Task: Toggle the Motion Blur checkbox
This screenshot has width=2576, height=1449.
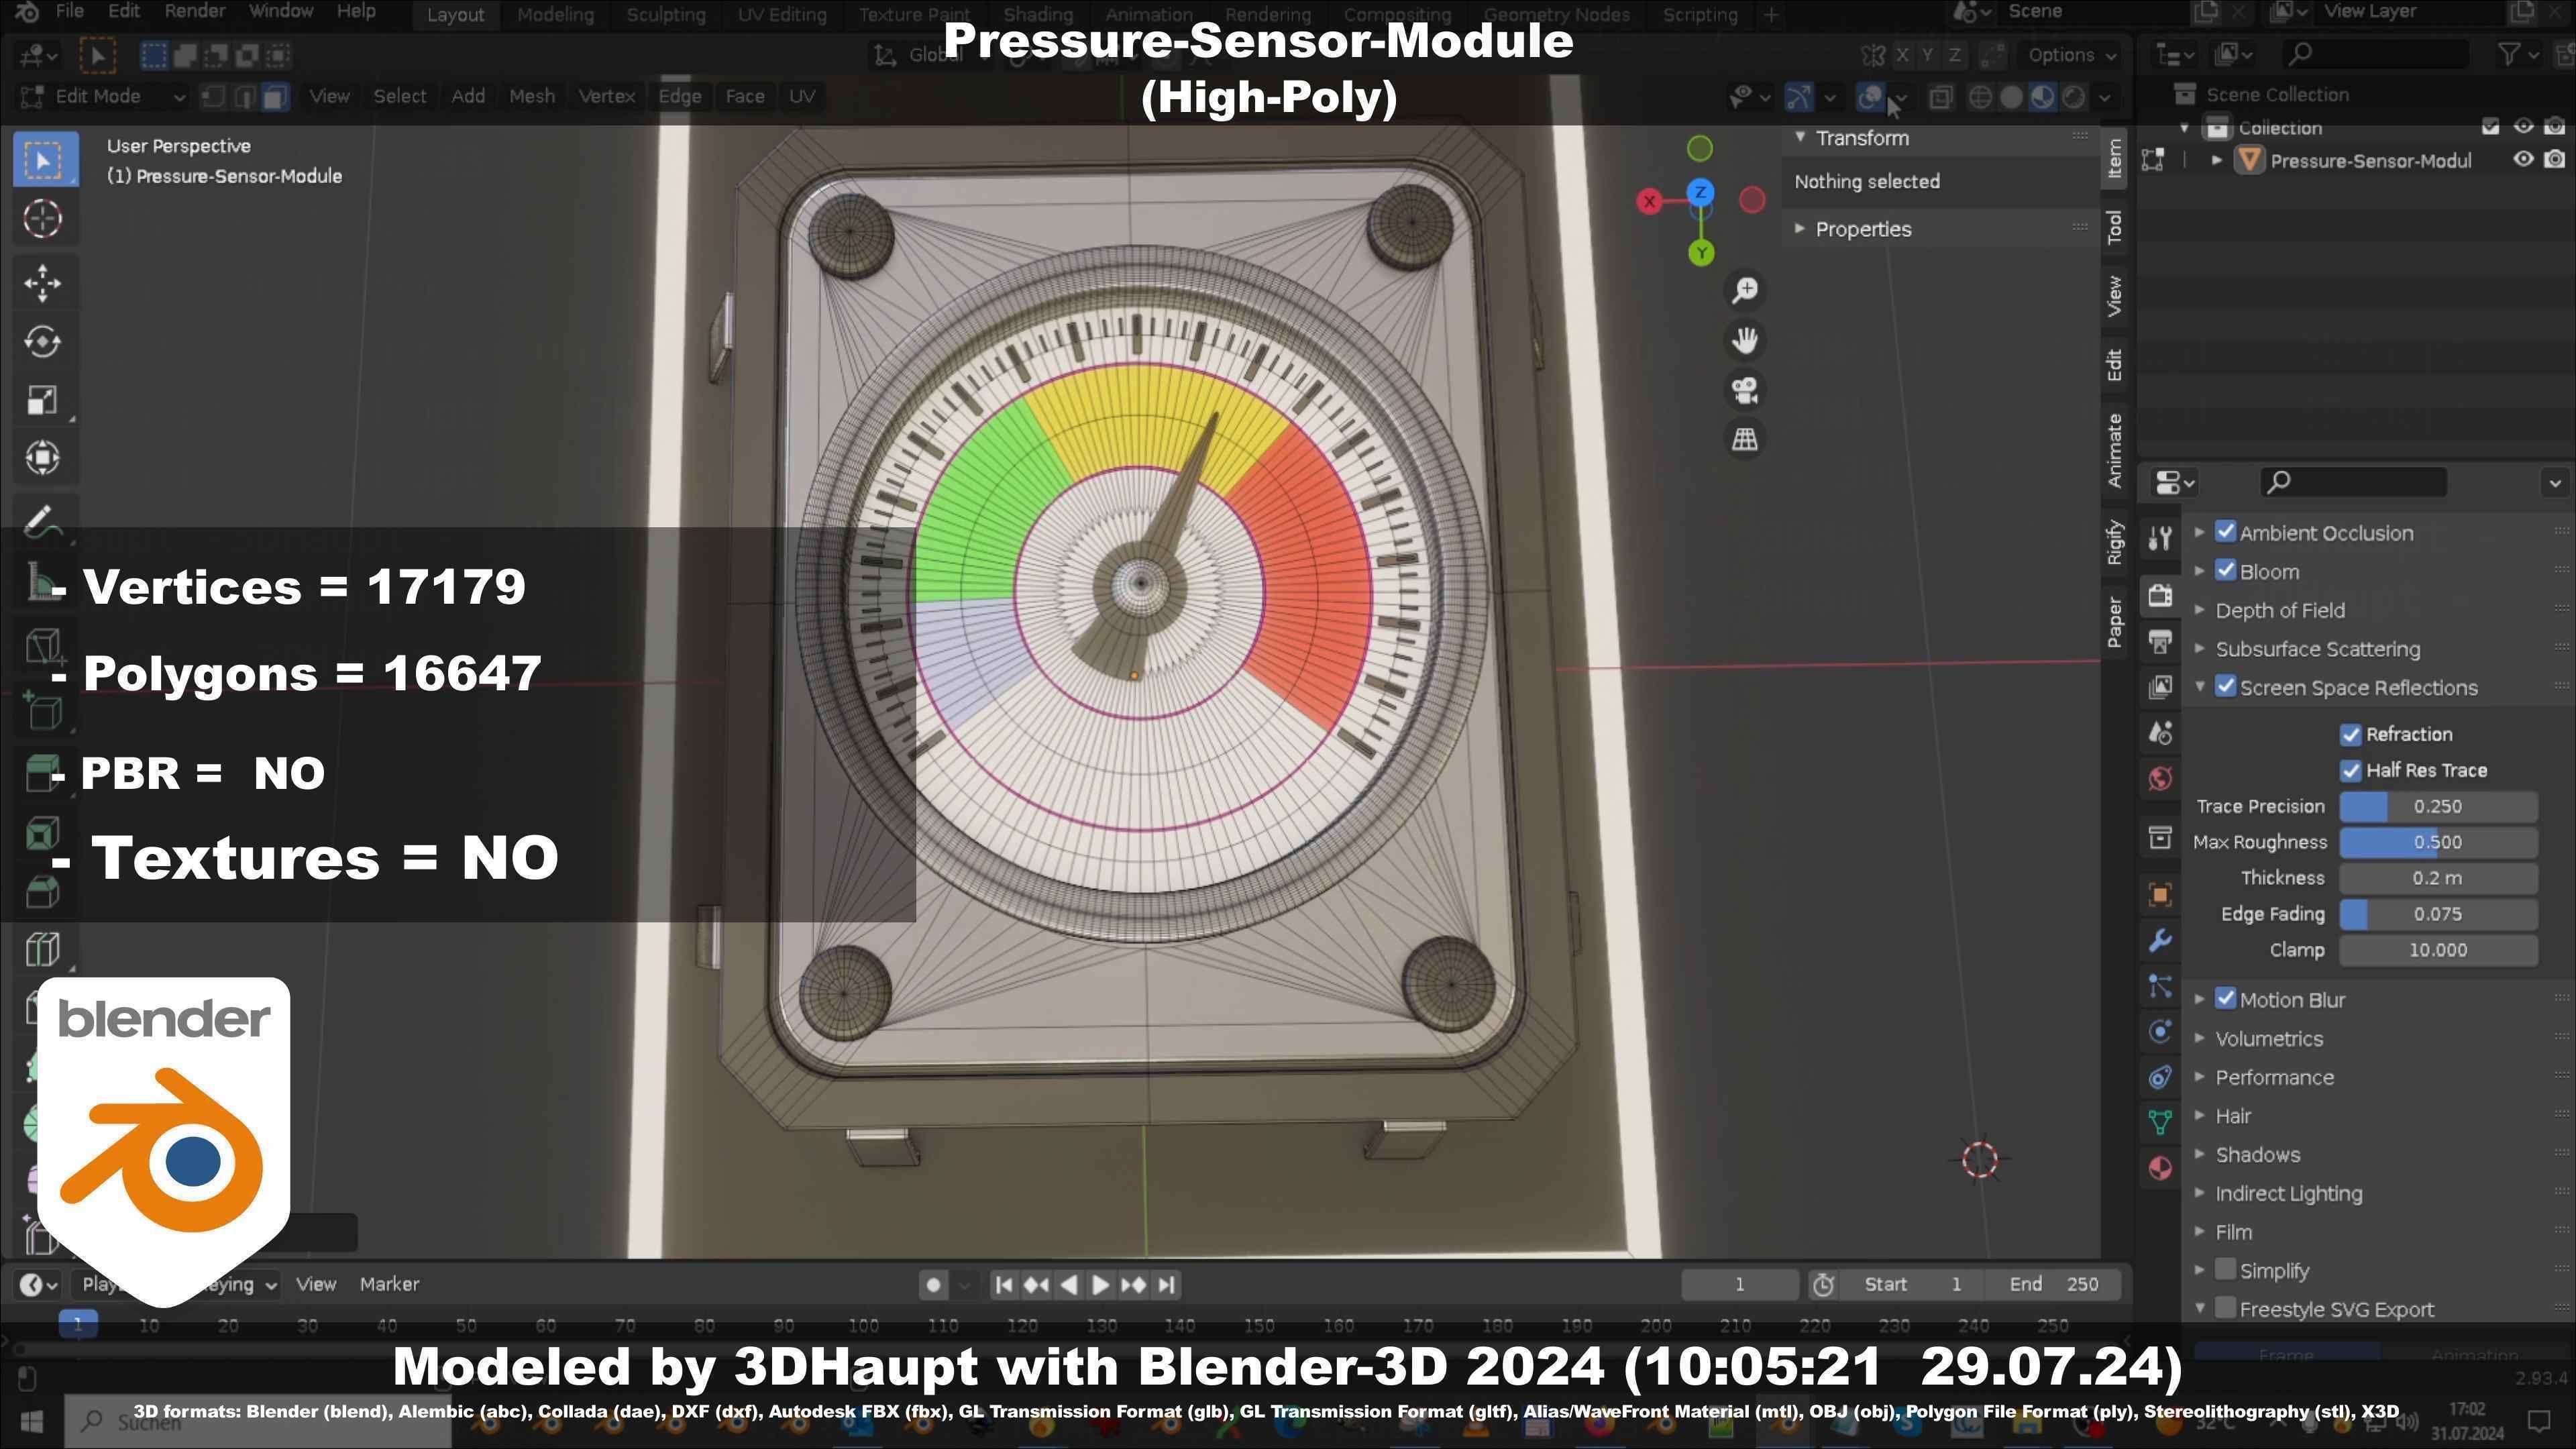Action: (x=2225, y=1000)
